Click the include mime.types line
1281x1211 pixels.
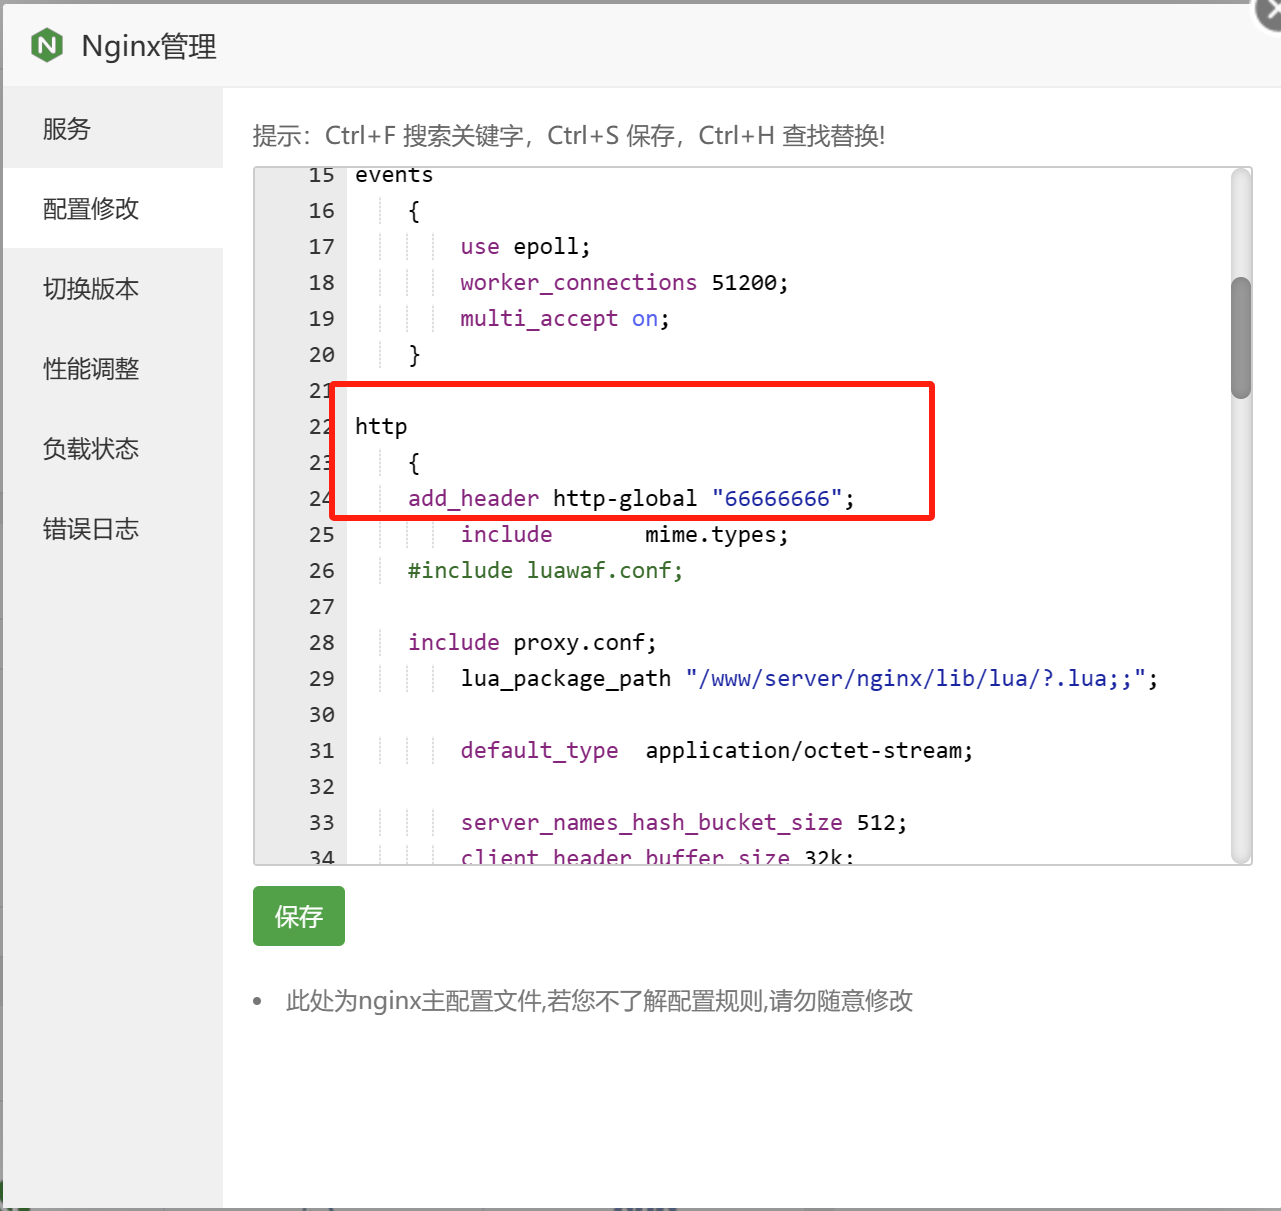624,535
